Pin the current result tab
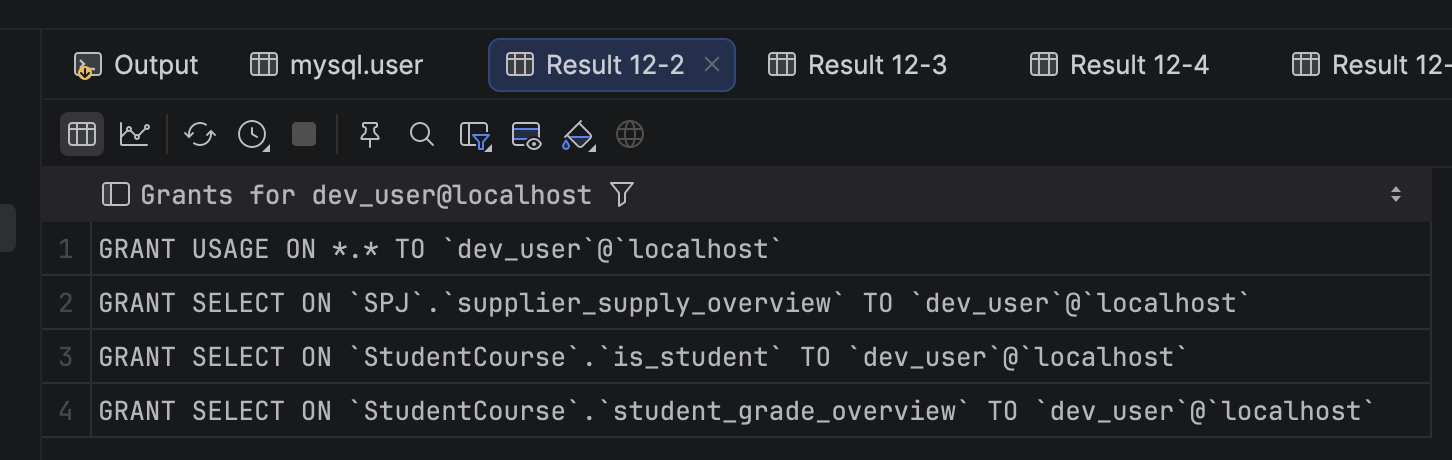This screenshot has height=460, width=1452. pyautogui.click(x=370, y=134)
